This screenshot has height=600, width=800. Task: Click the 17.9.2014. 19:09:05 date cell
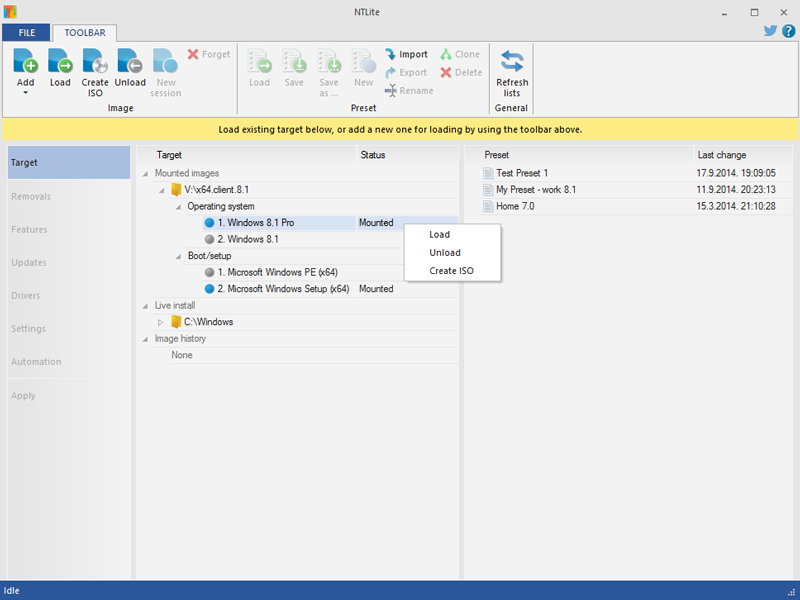coord(736,173)
